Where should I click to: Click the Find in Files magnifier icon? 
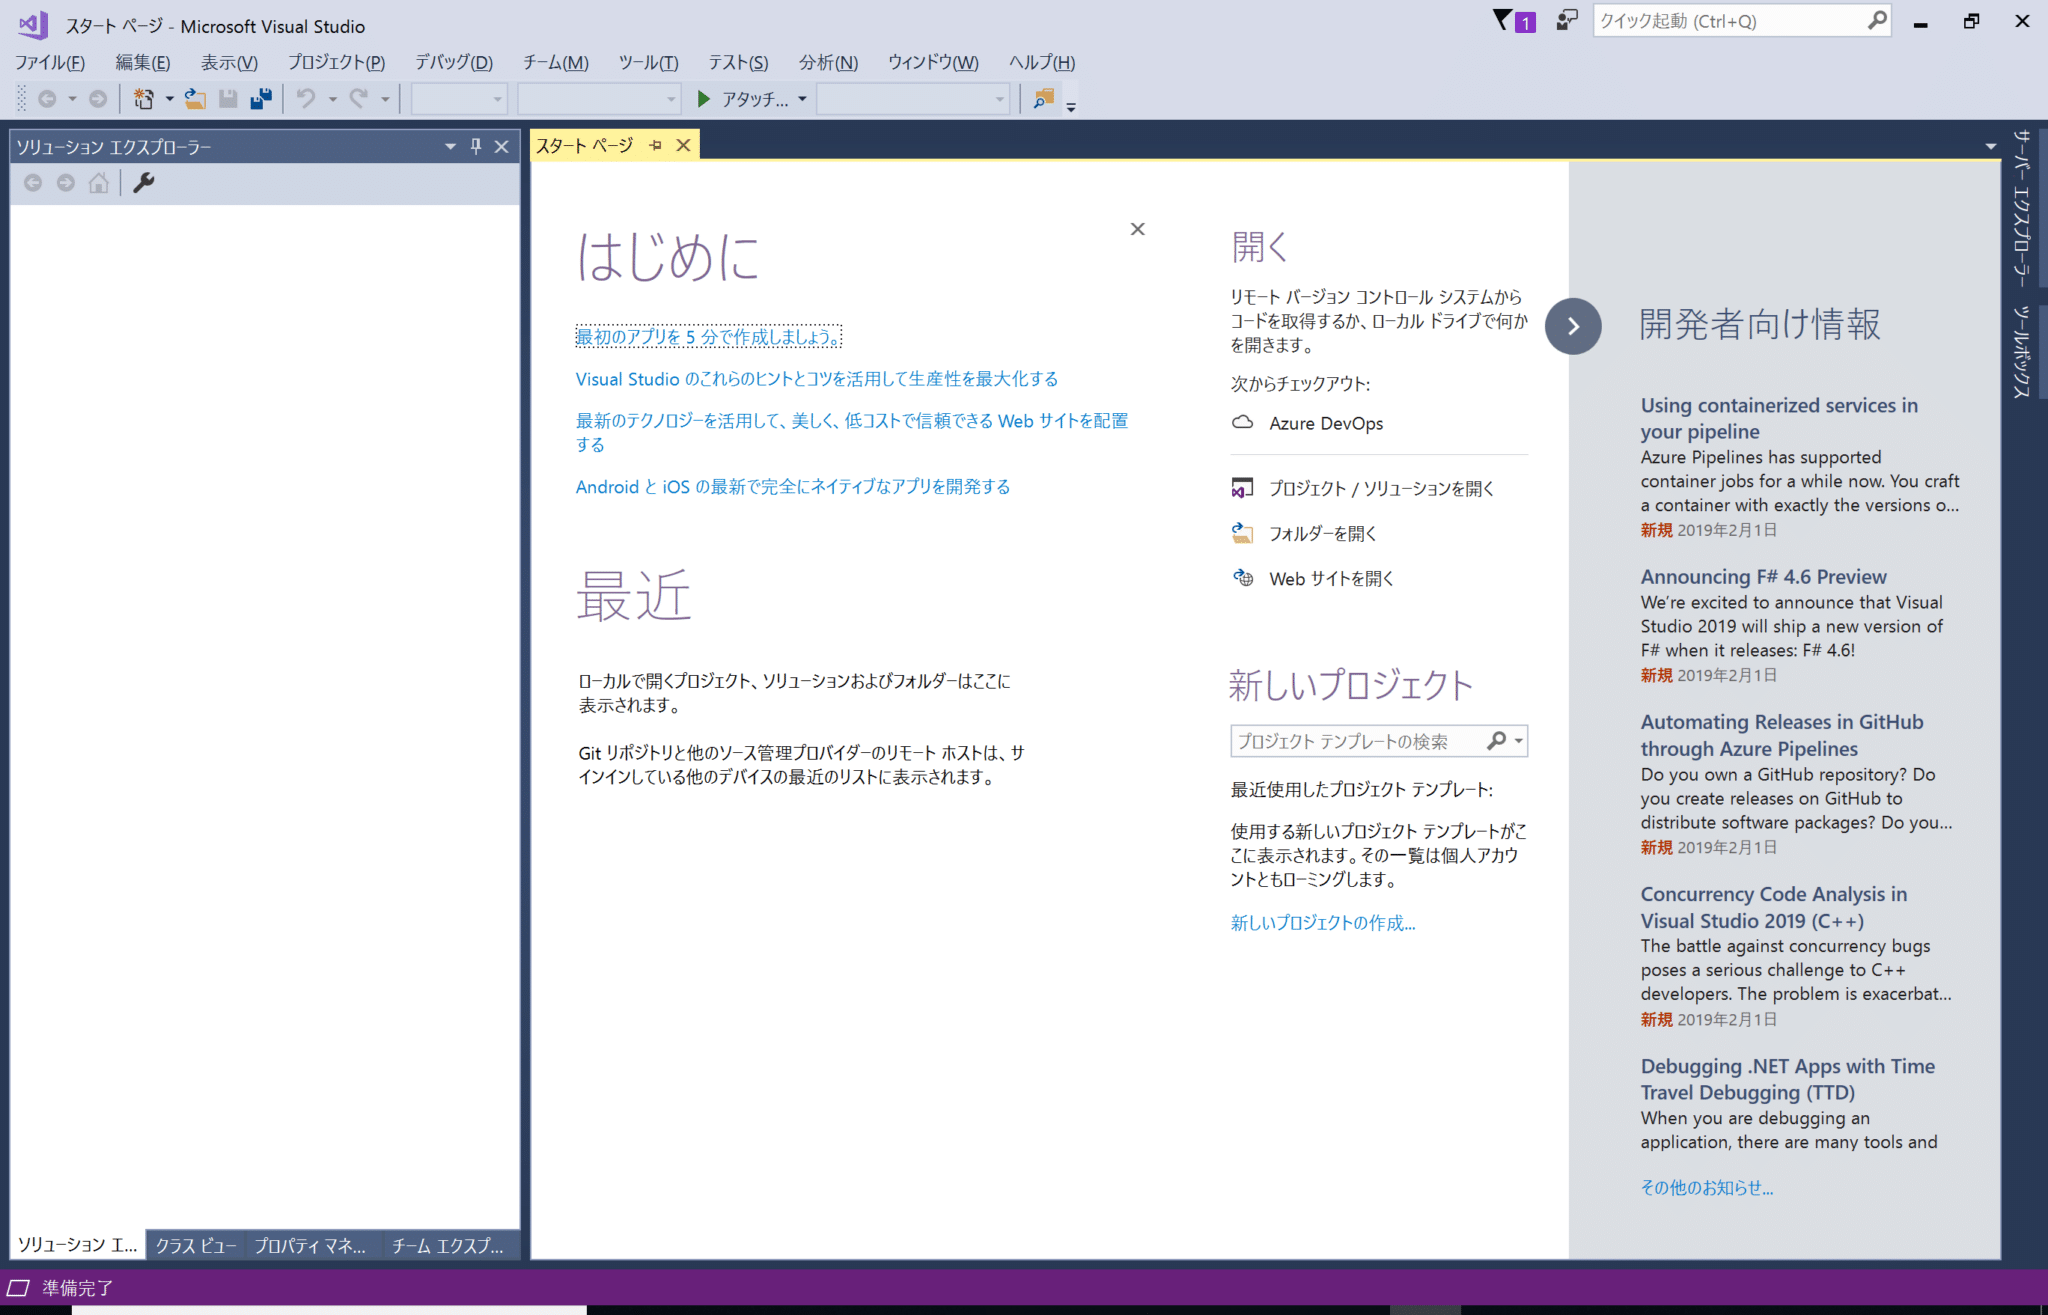(x=1044, y=99)
